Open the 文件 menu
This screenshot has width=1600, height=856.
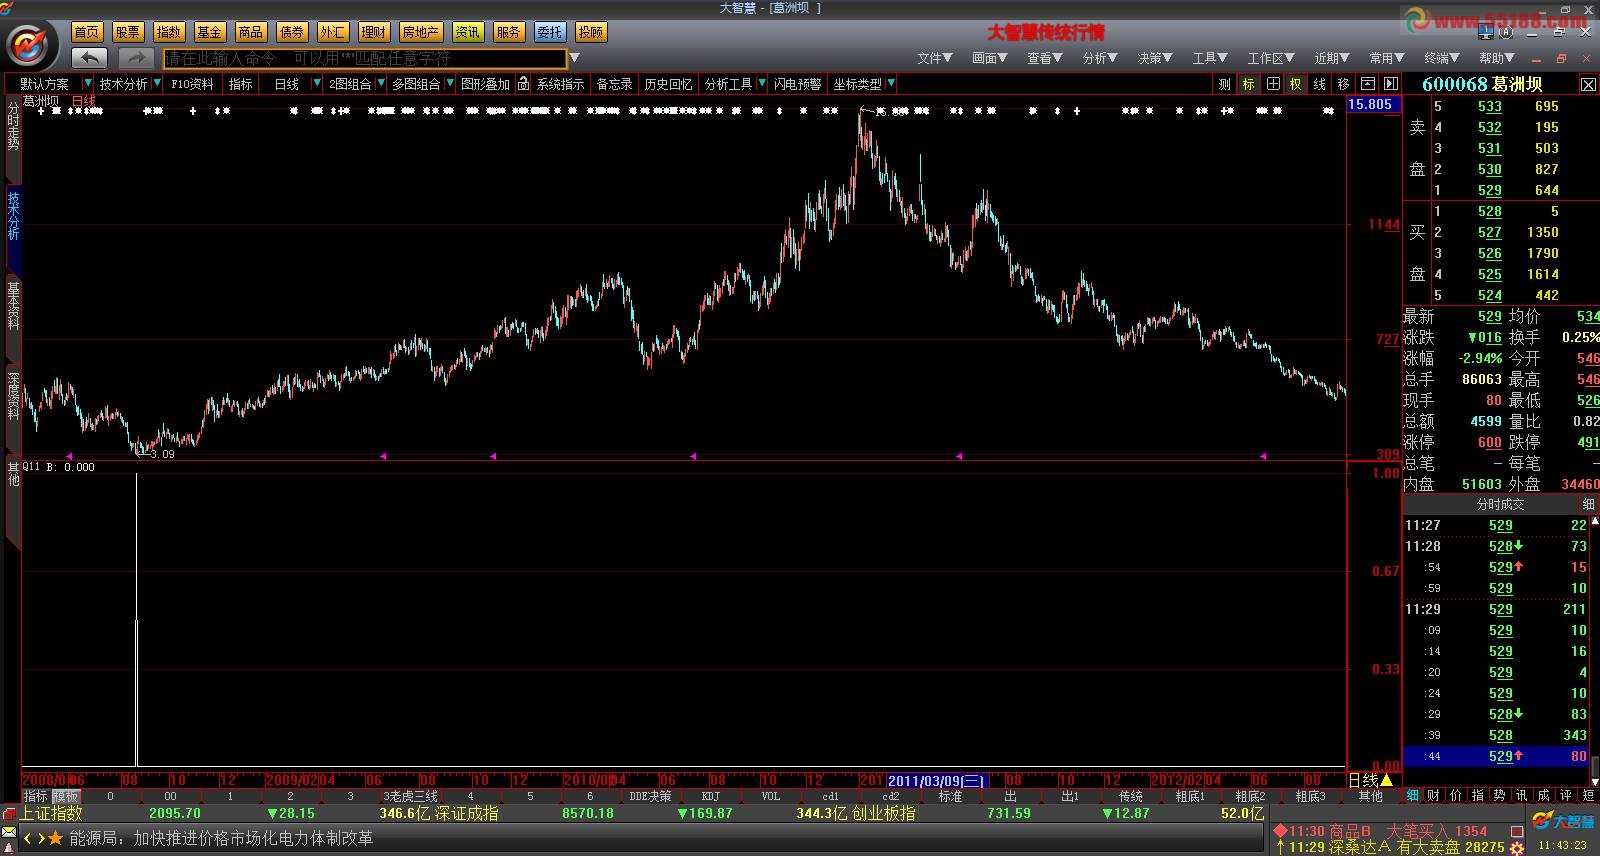934,58
